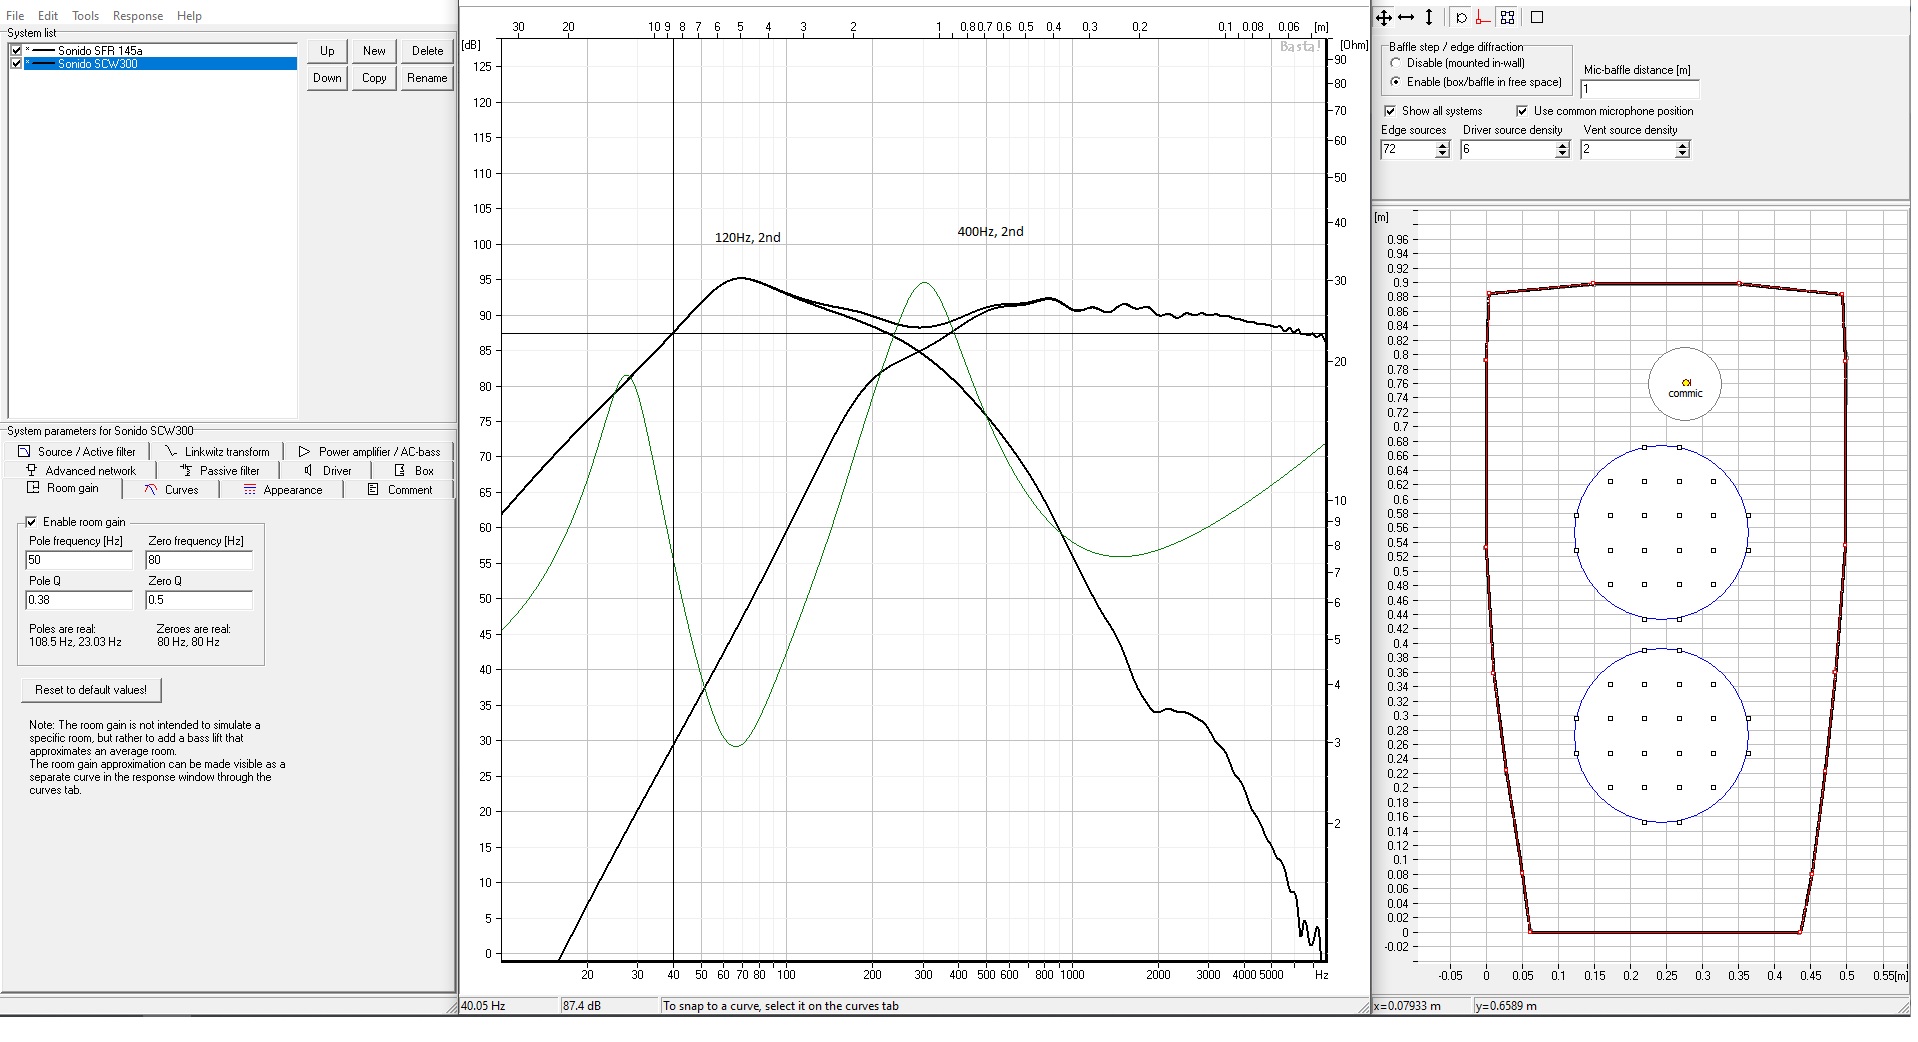The width and height of the screenshot is (1918, 1042).
Task: Toggle the source points grid icon
Action: click(x=1507, y=17)
